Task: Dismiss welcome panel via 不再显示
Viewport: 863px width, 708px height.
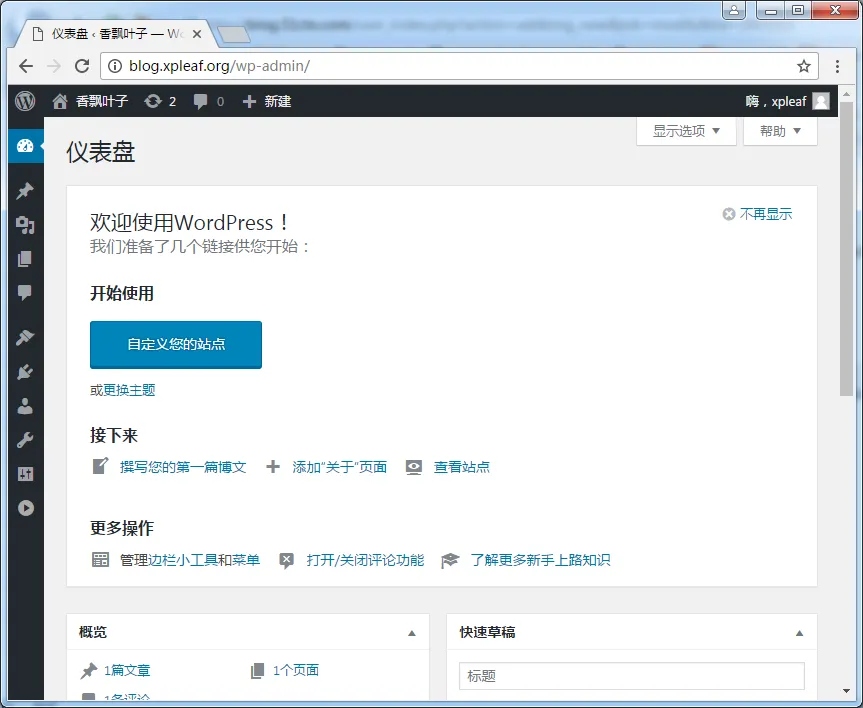Action: (x=757, y=214)
